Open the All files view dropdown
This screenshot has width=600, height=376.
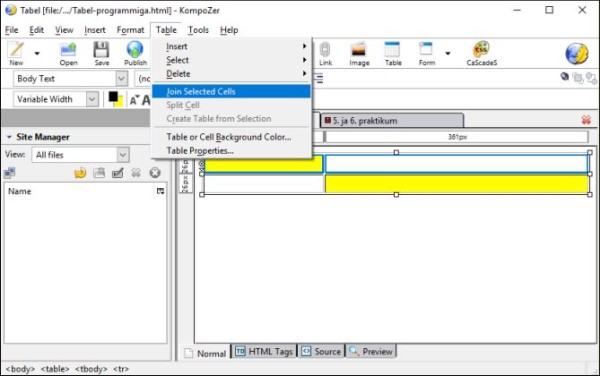point(122,155)
